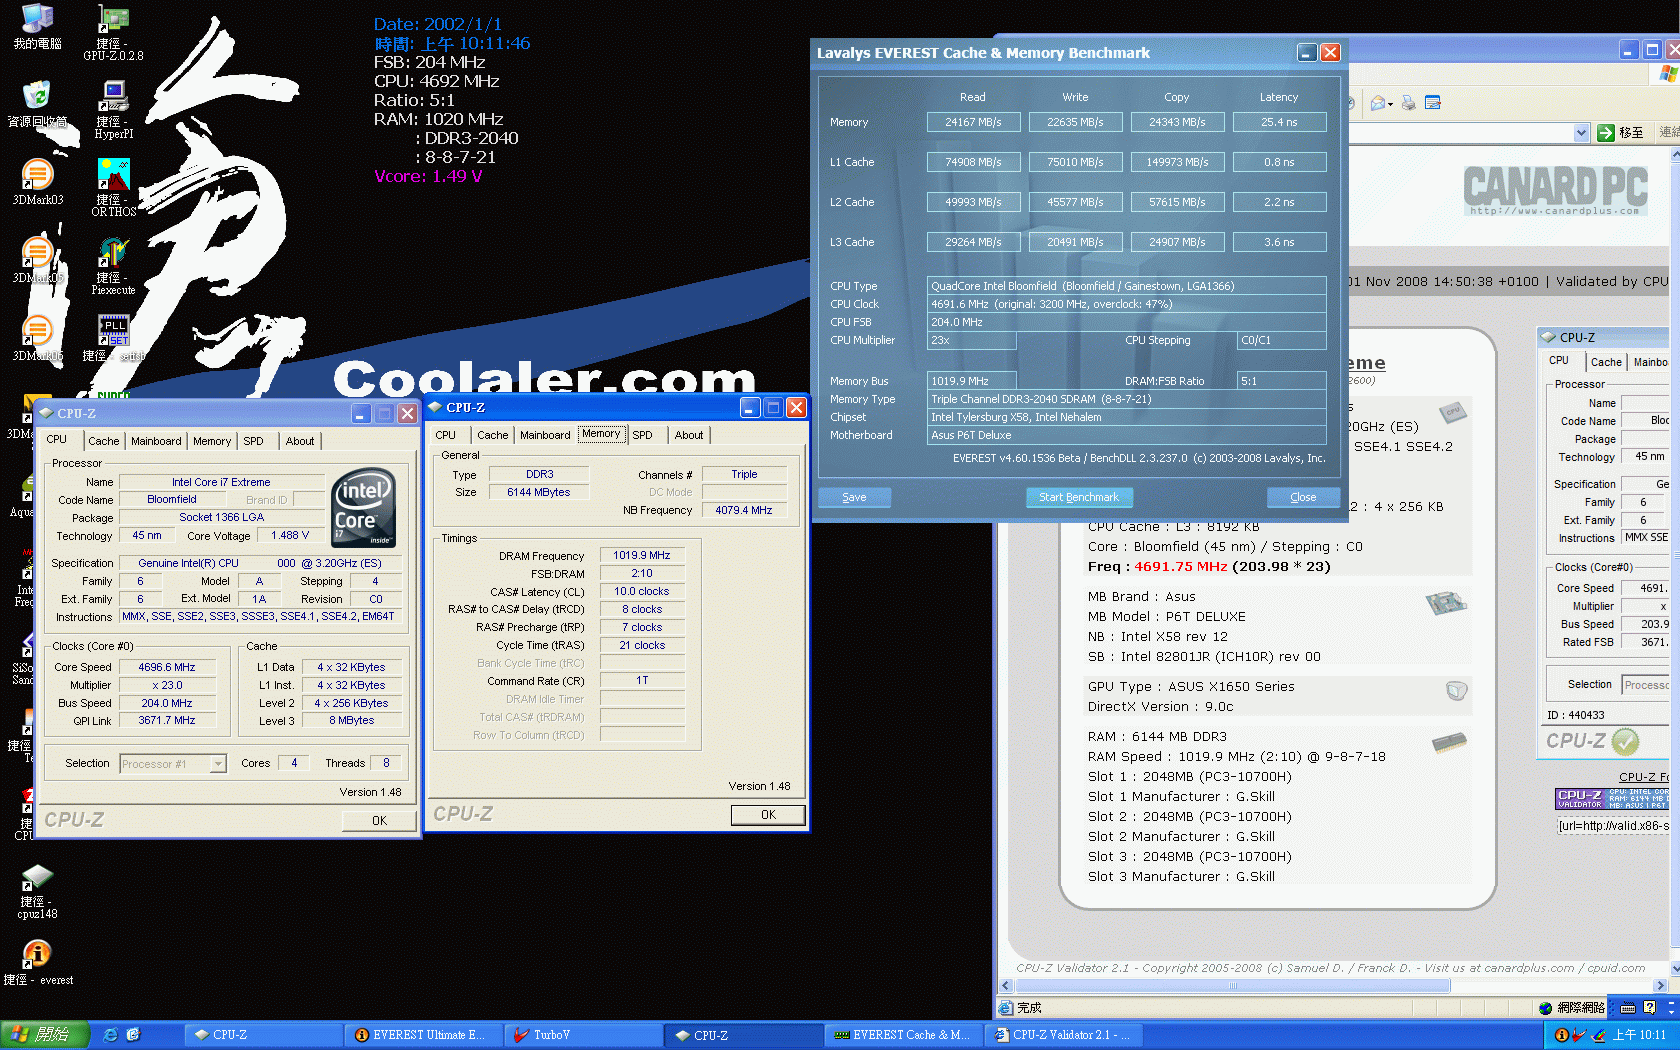Launch the HyperPI desktop shortcut
Viewport: 1680px width, 1050px height.
[x=114, y=110]
